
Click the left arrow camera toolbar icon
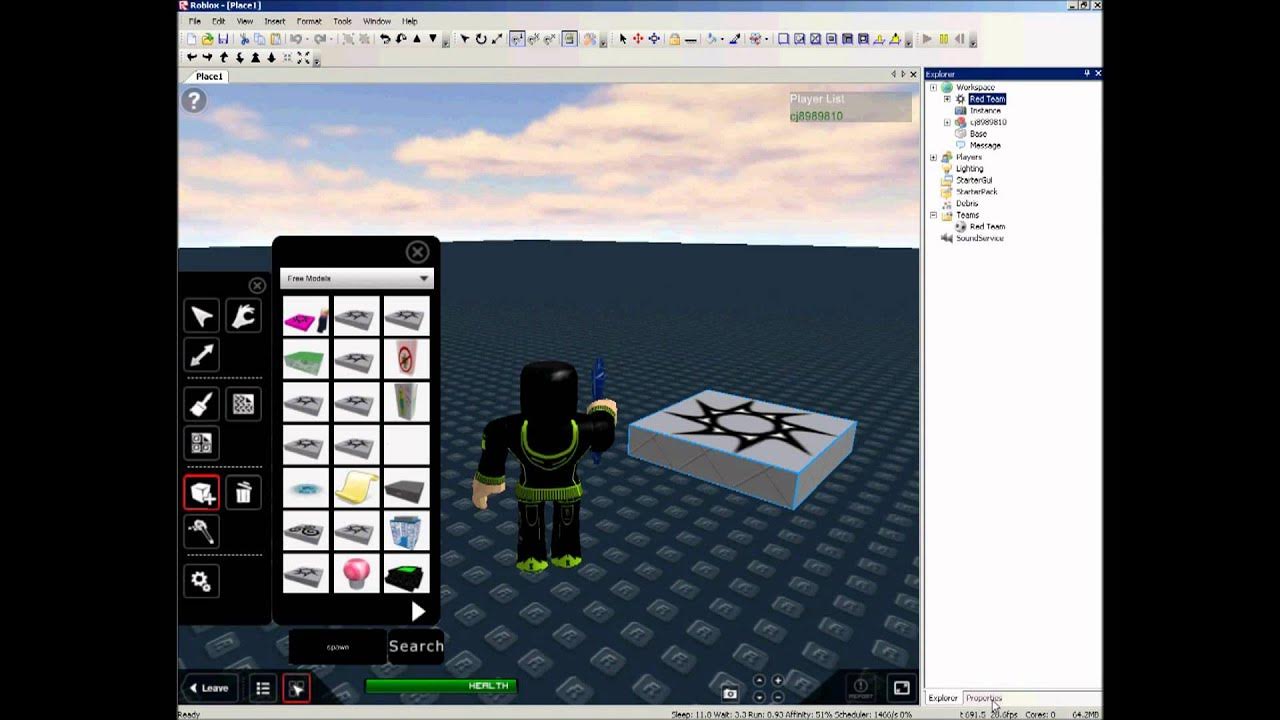coord(191,57)
